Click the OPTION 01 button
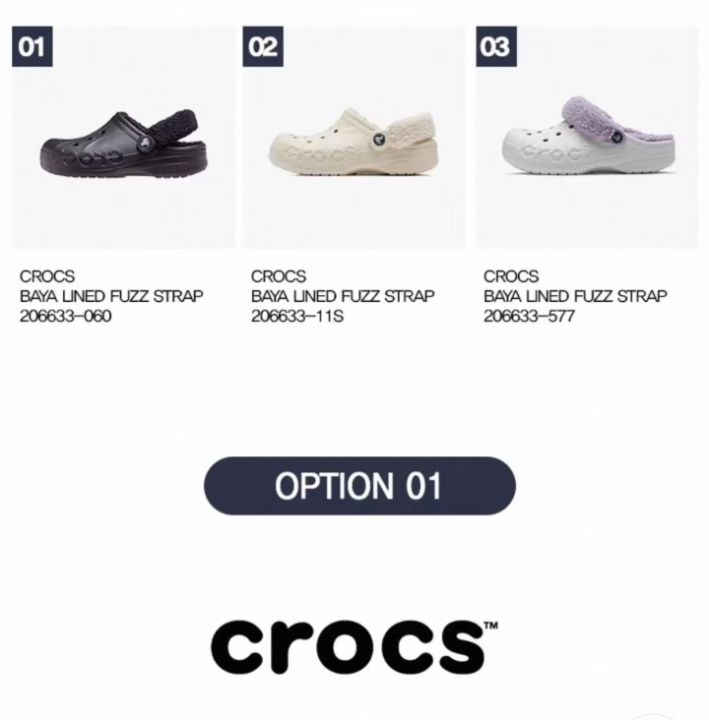This screenshot has width=709, height=720. tap(360, 486)
